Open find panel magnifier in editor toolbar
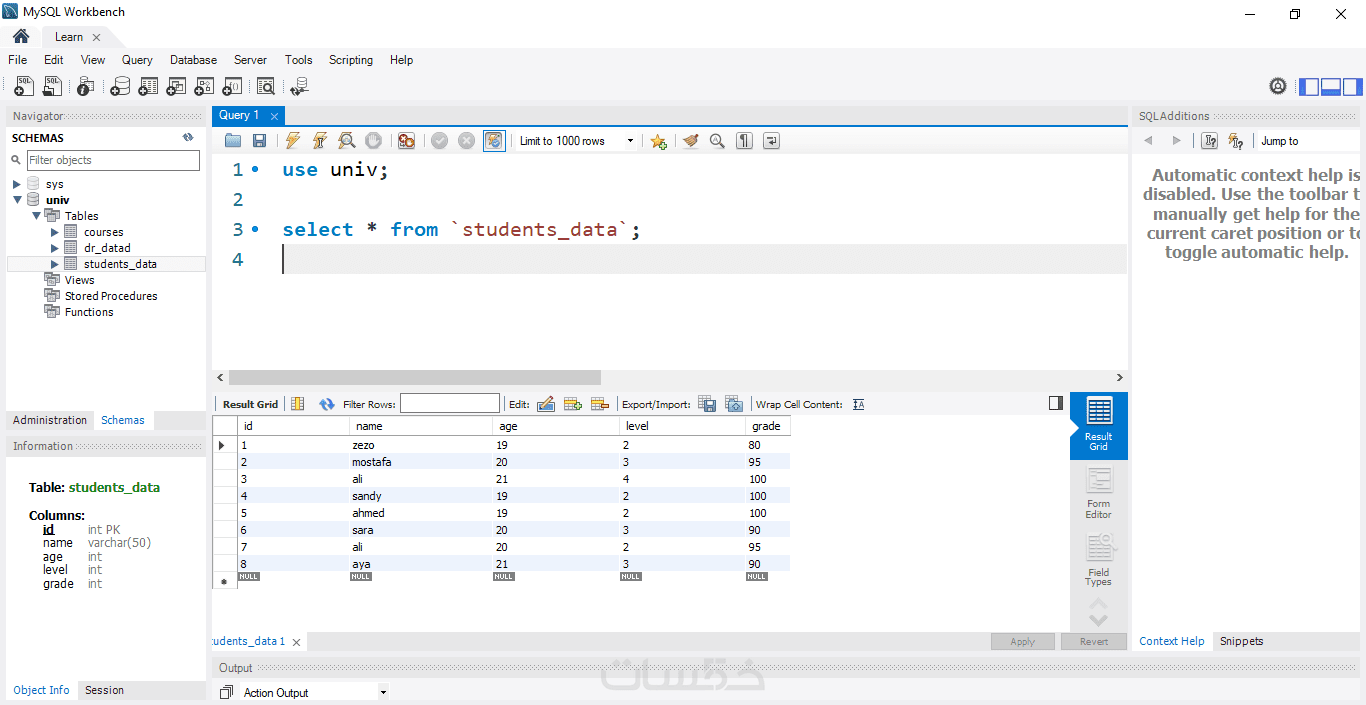Screen dimensions: 1366x705 click(717, 141)
